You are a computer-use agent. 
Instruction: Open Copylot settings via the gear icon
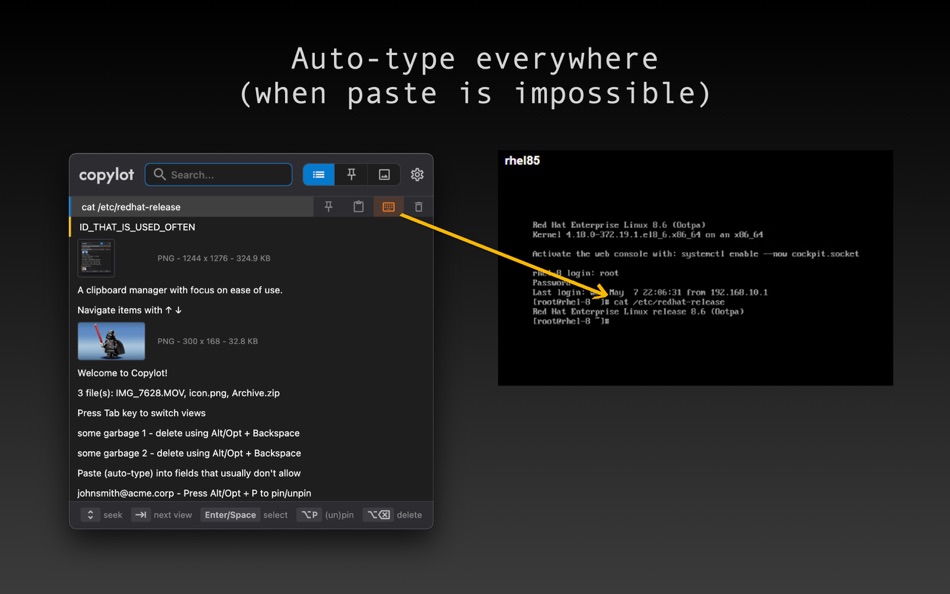[x=417, y=174]
